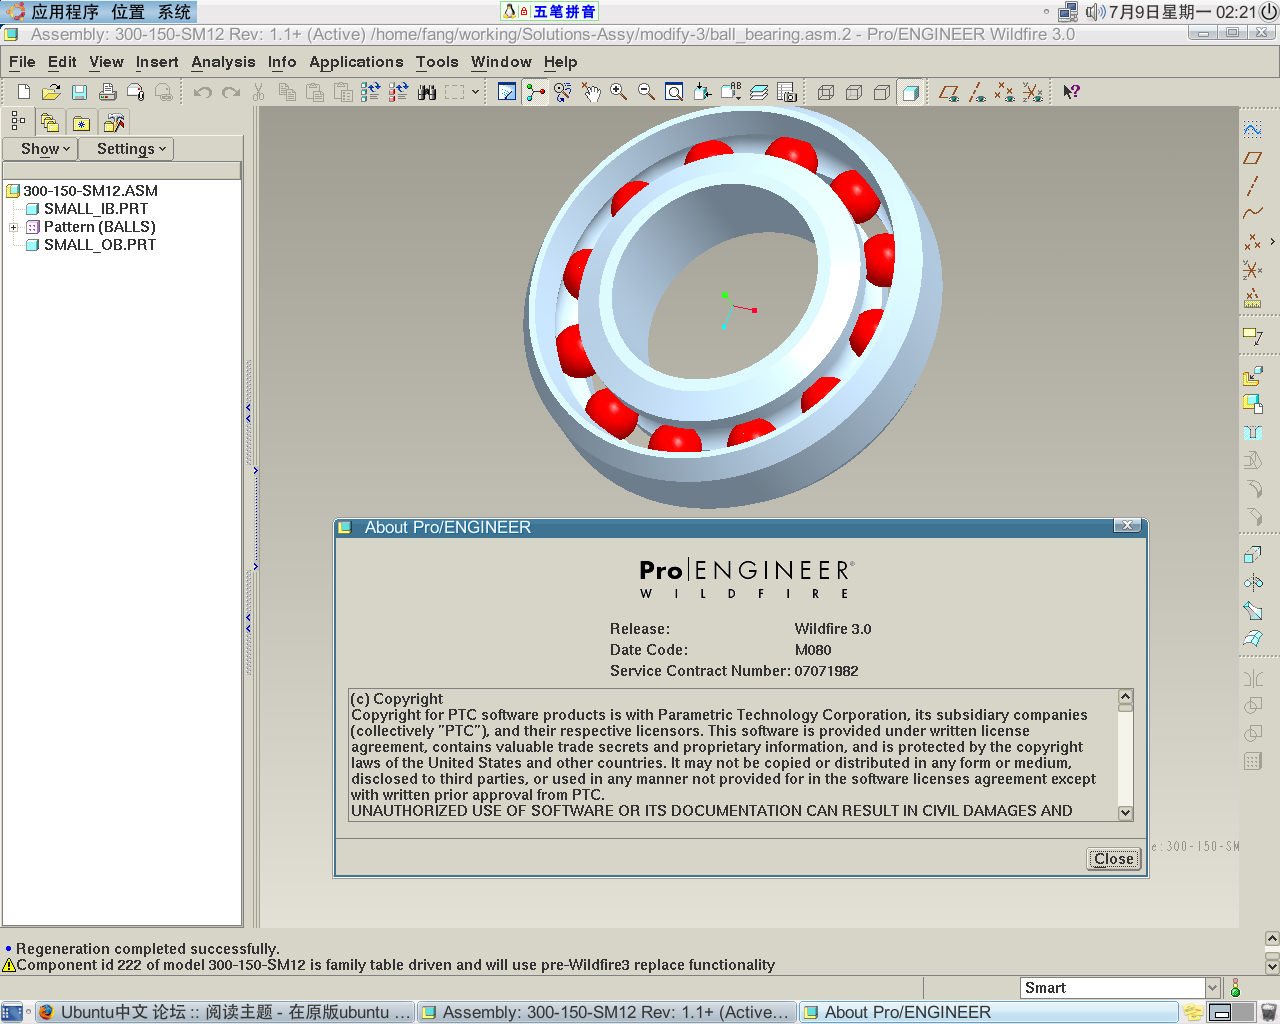1280x1024 pixels.
Task: Open the View Manager icon
Action: point(787,92)
